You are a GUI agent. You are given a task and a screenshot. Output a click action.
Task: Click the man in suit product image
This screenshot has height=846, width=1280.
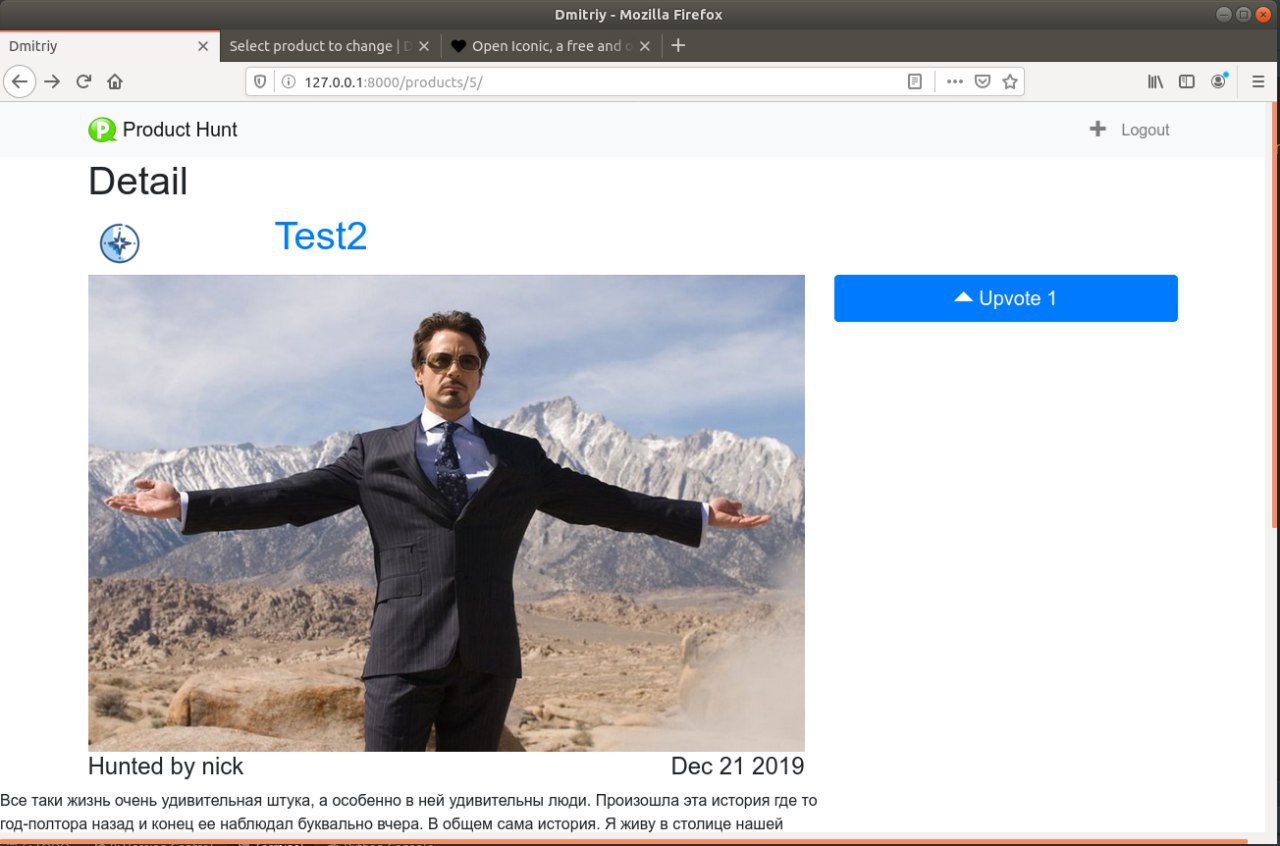tap(446, 513)
